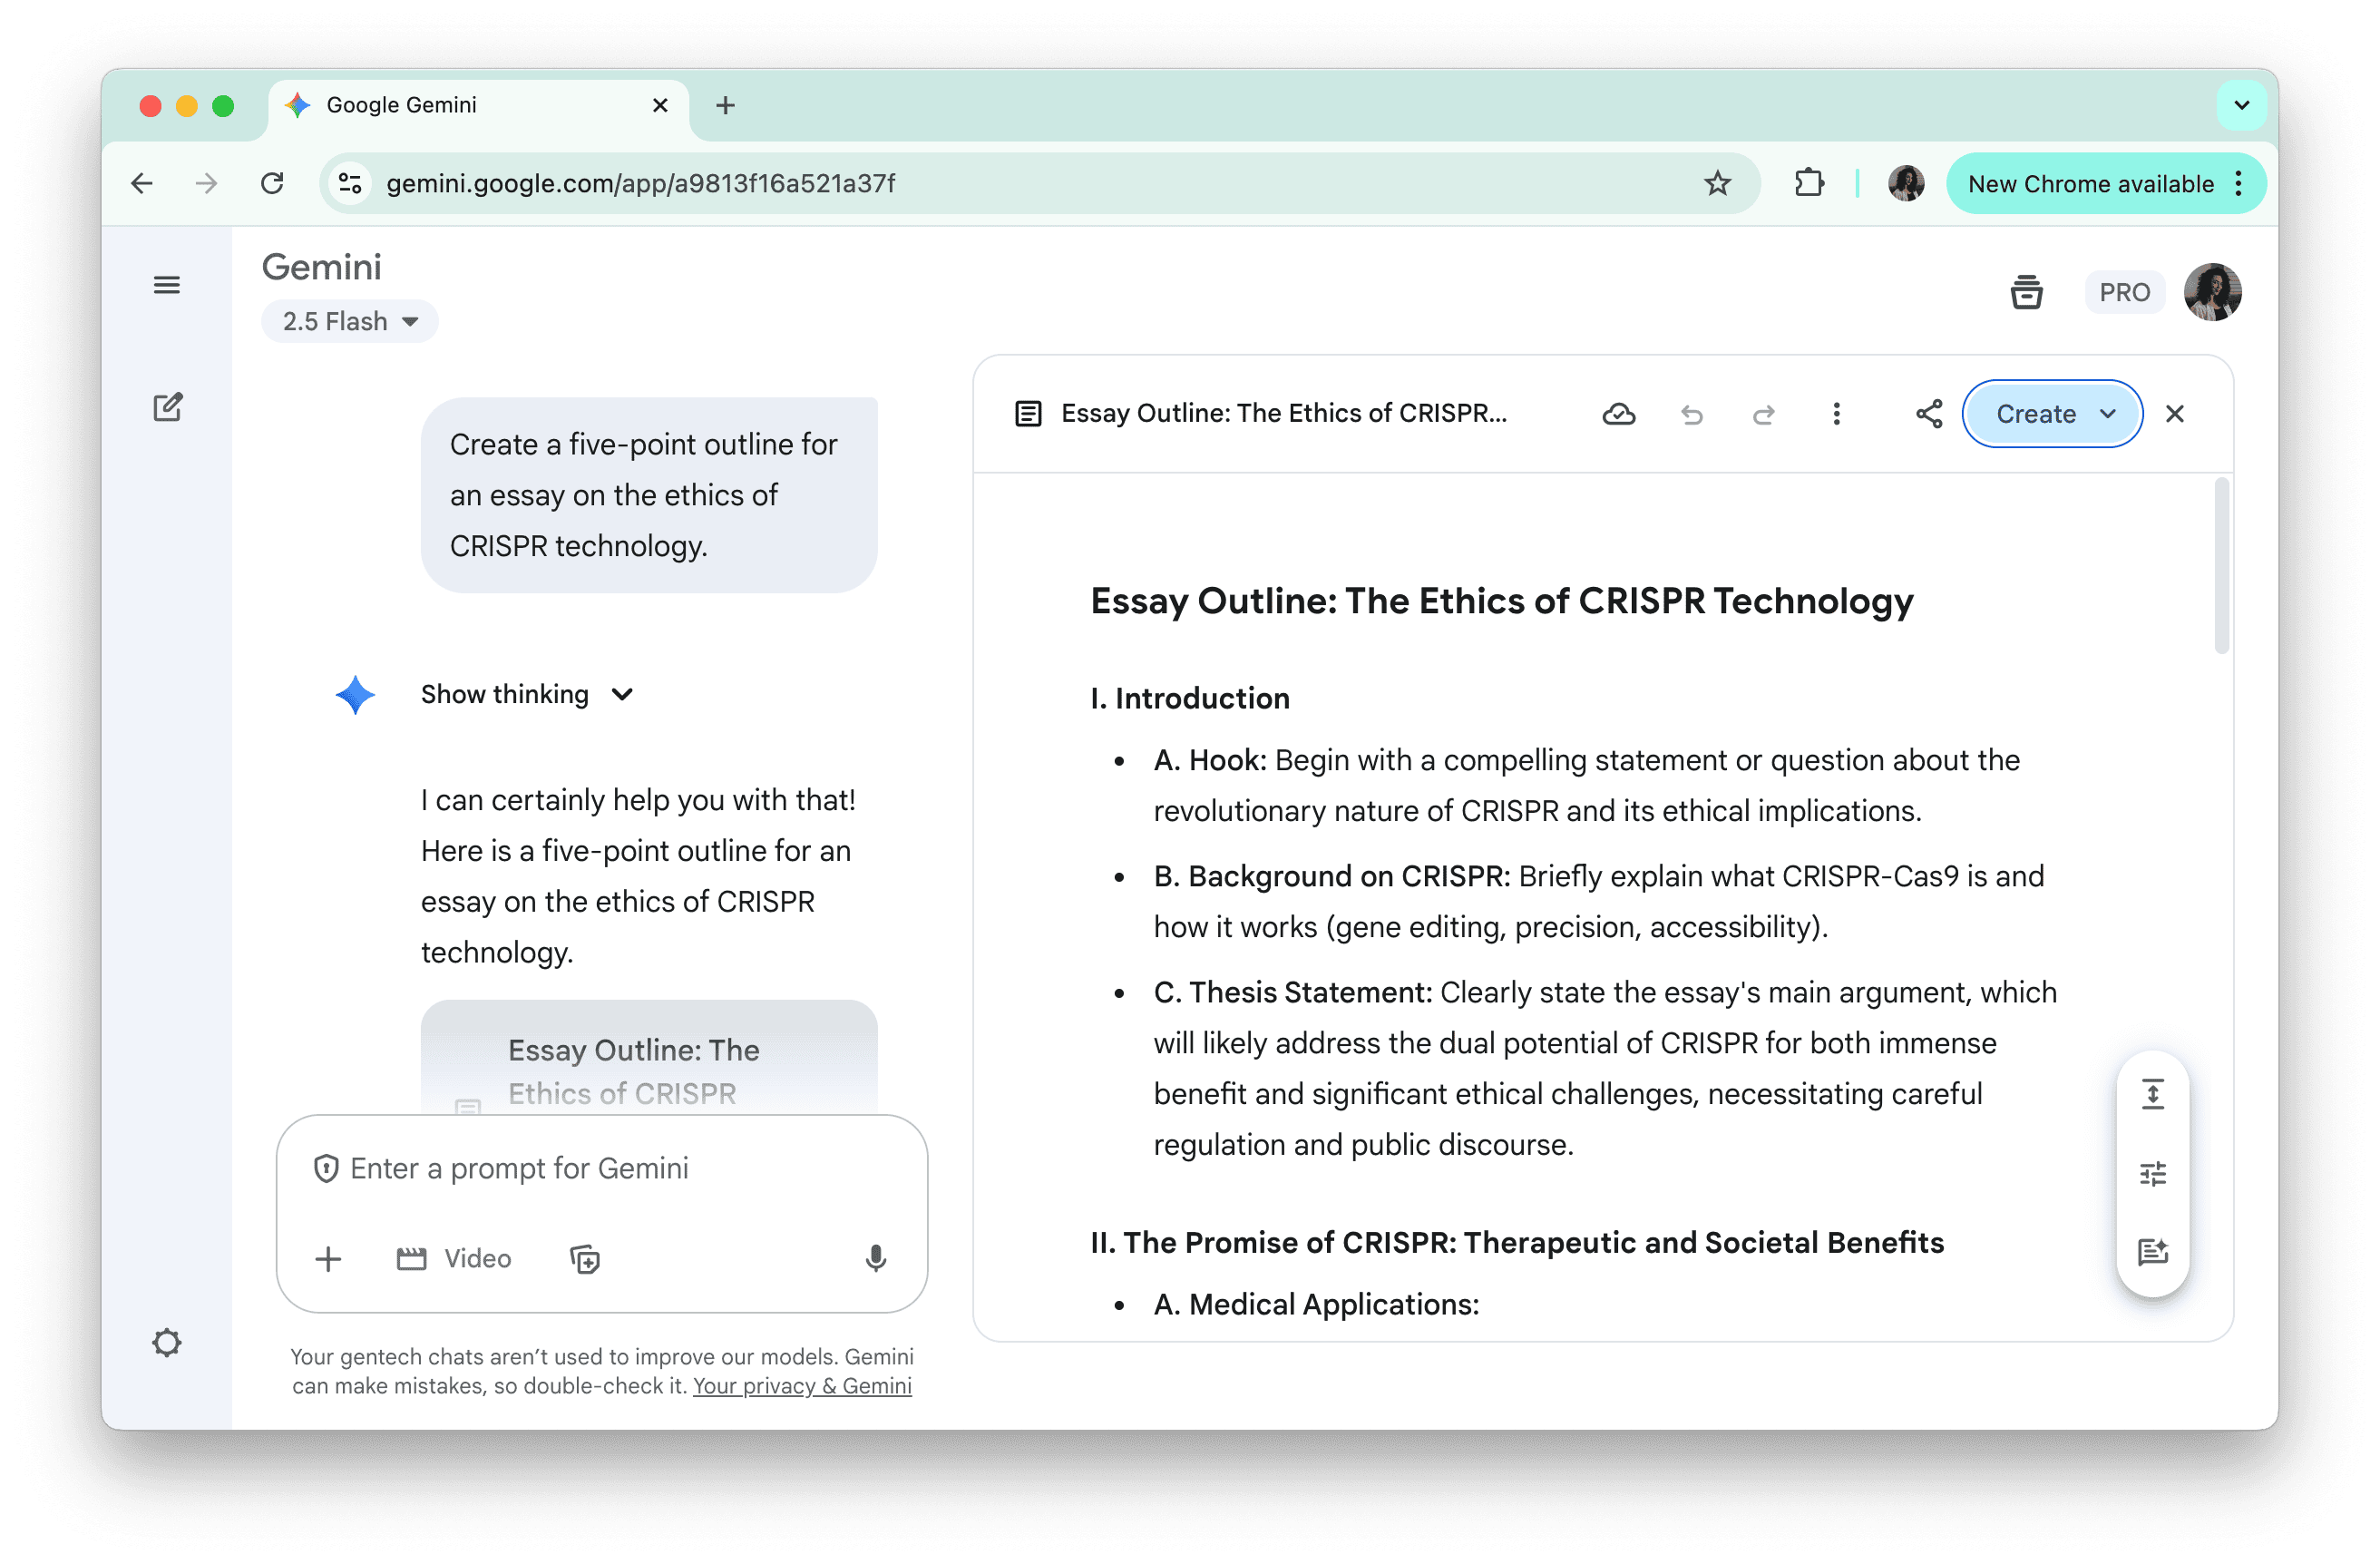Click the canvas tool icon in prompt box
This screenshot has height=1564, width=2380.
[585, 1259]
